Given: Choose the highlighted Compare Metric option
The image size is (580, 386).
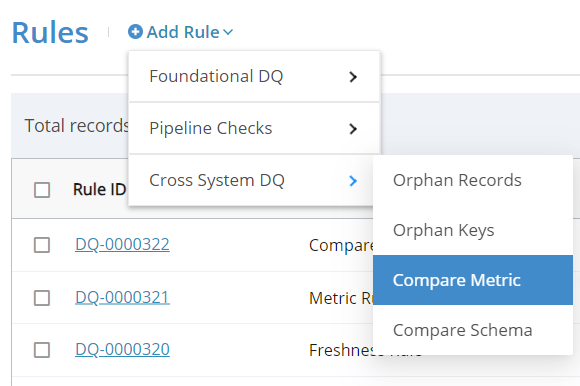Looking at the screenshot, I should pos(473,280).
